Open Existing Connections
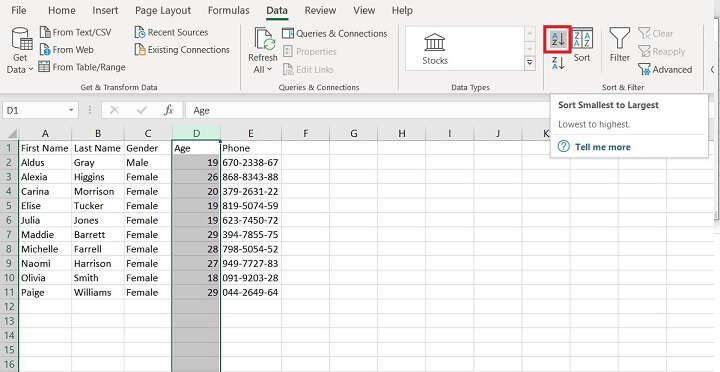This screenshot has width=720, height=372. click(x=182, y=50)
